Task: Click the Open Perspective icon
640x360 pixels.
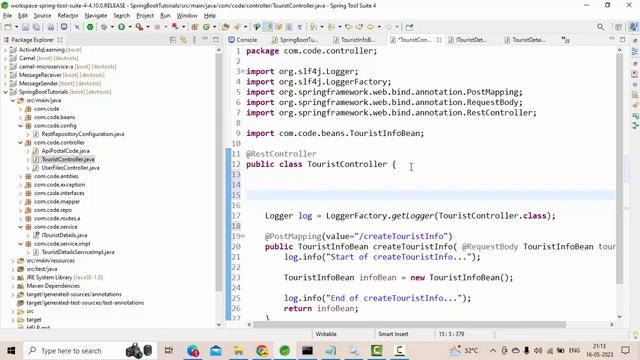Action: (x=619, y=27)
